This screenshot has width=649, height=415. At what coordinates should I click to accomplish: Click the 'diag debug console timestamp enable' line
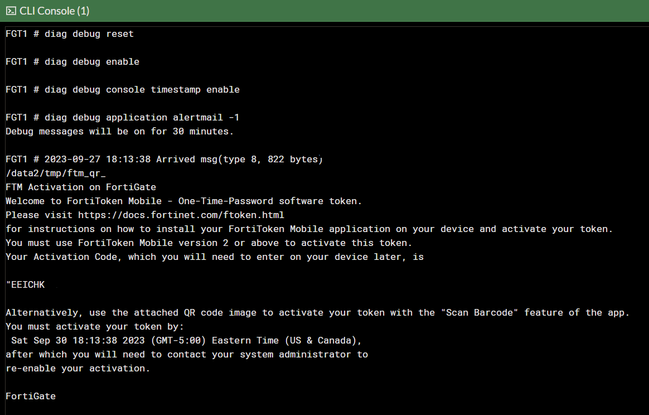(122, 90)
